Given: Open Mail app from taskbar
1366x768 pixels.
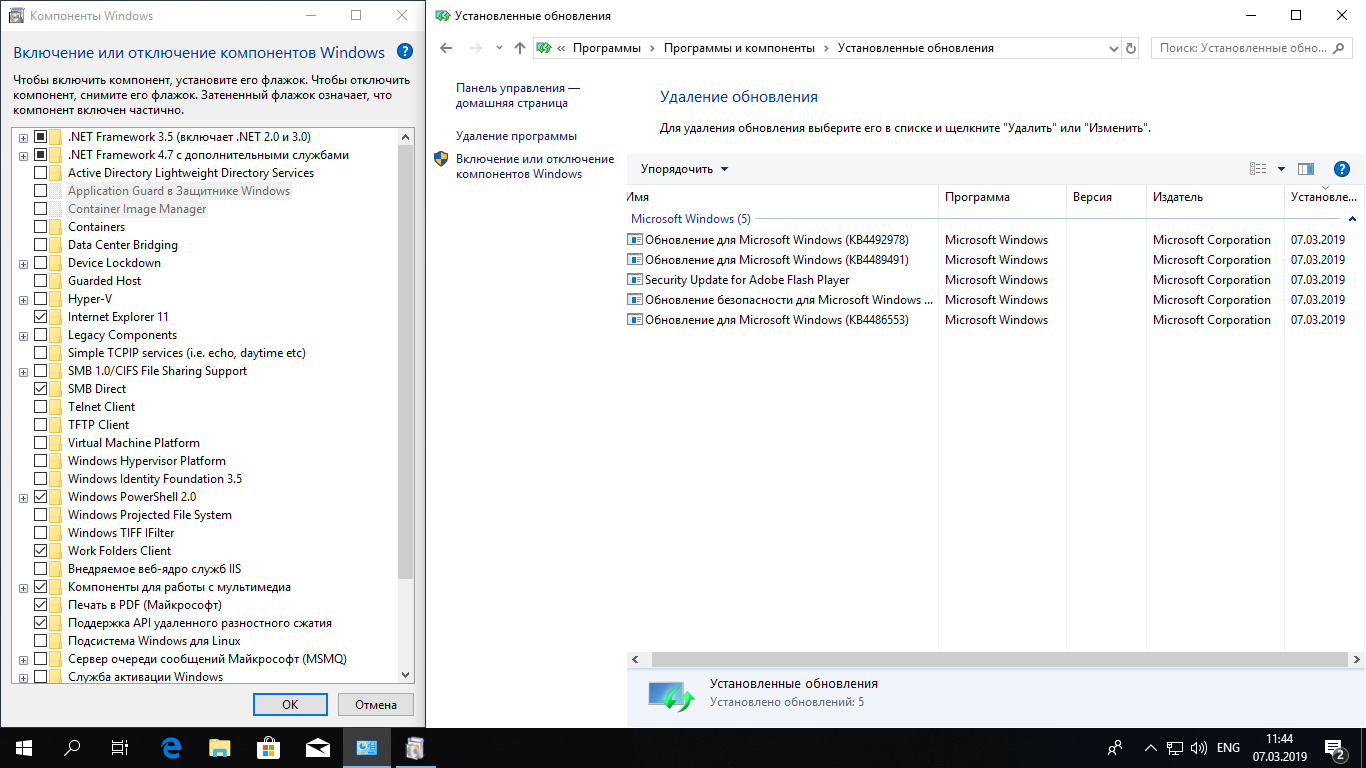Looking at the screenshot, I should (318, 748).
